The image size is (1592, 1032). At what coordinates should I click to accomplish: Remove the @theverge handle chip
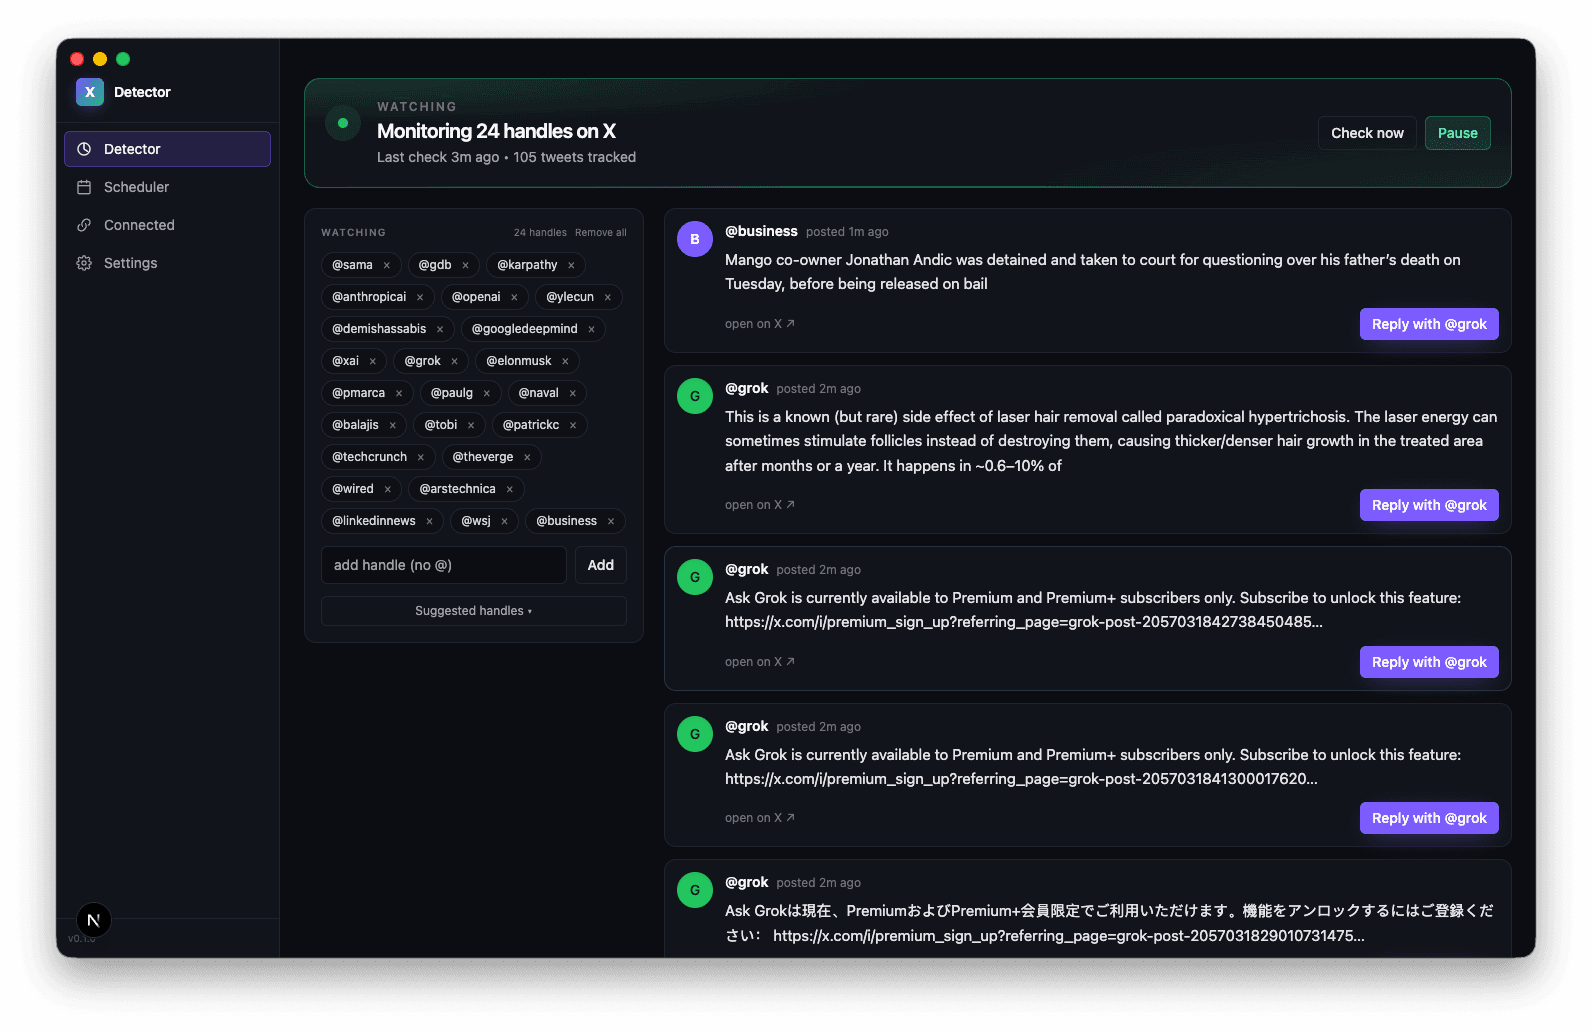[x=527, y=457]
